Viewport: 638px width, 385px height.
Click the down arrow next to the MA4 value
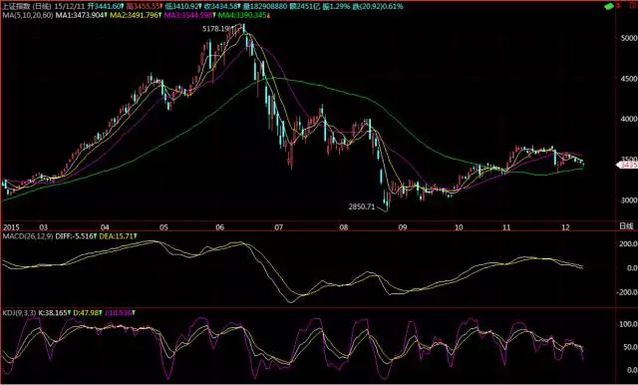(x=269, y=15)
